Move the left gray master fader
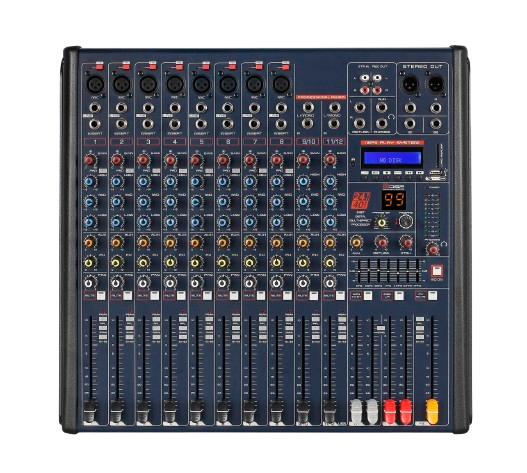Screen dimensions: 527x473 point(356,411)
